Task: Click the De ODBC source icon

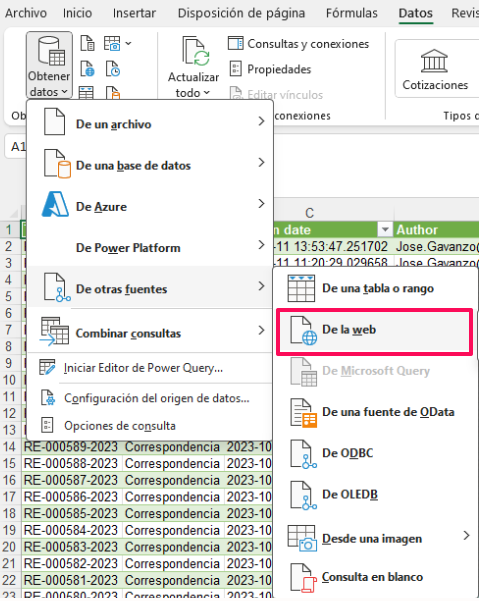Action: [303, 454]
